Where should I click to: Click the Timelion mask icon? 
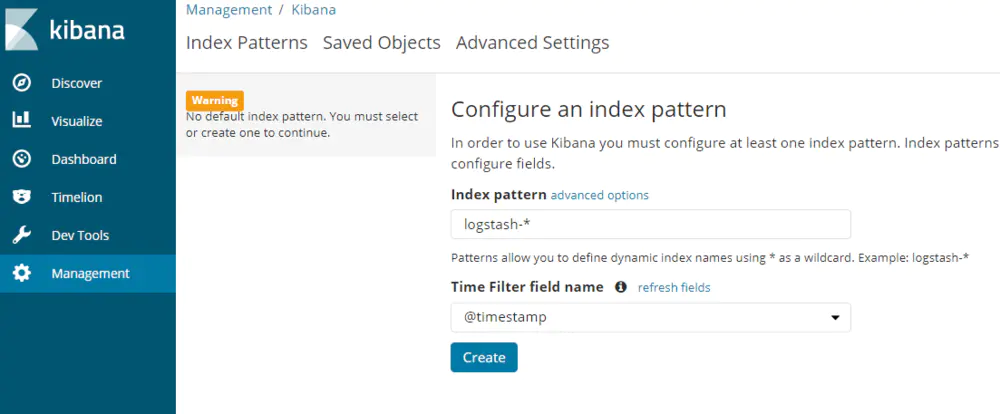[x=21, y=197]
